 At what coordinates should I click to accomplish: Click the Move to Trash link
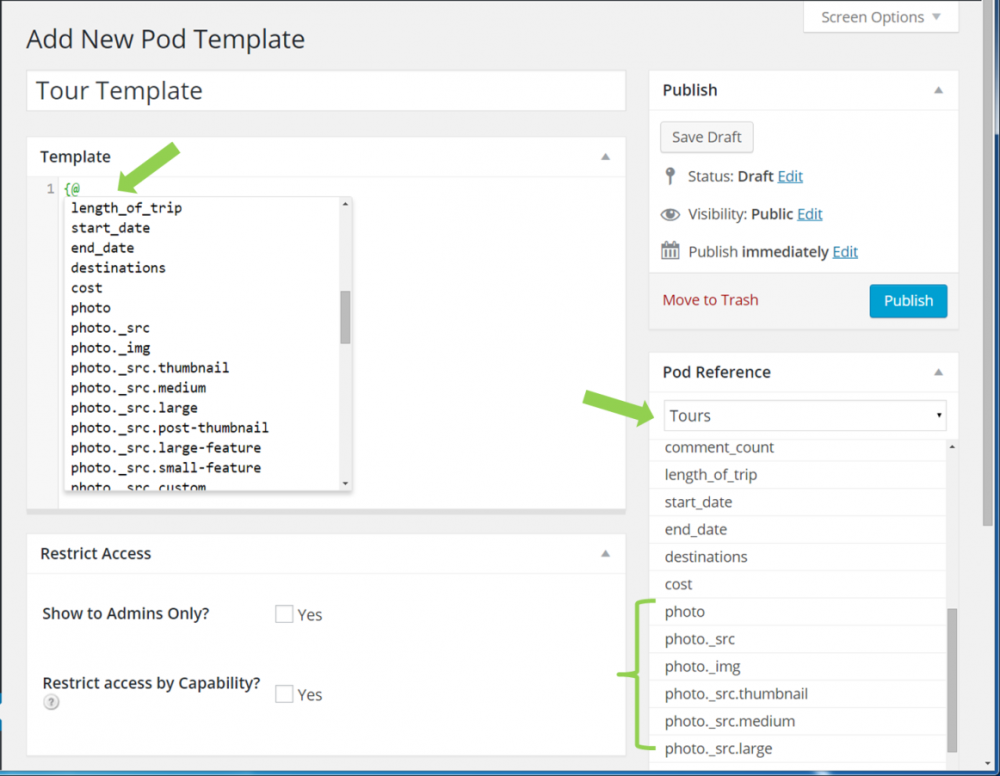tap(710, 300)
